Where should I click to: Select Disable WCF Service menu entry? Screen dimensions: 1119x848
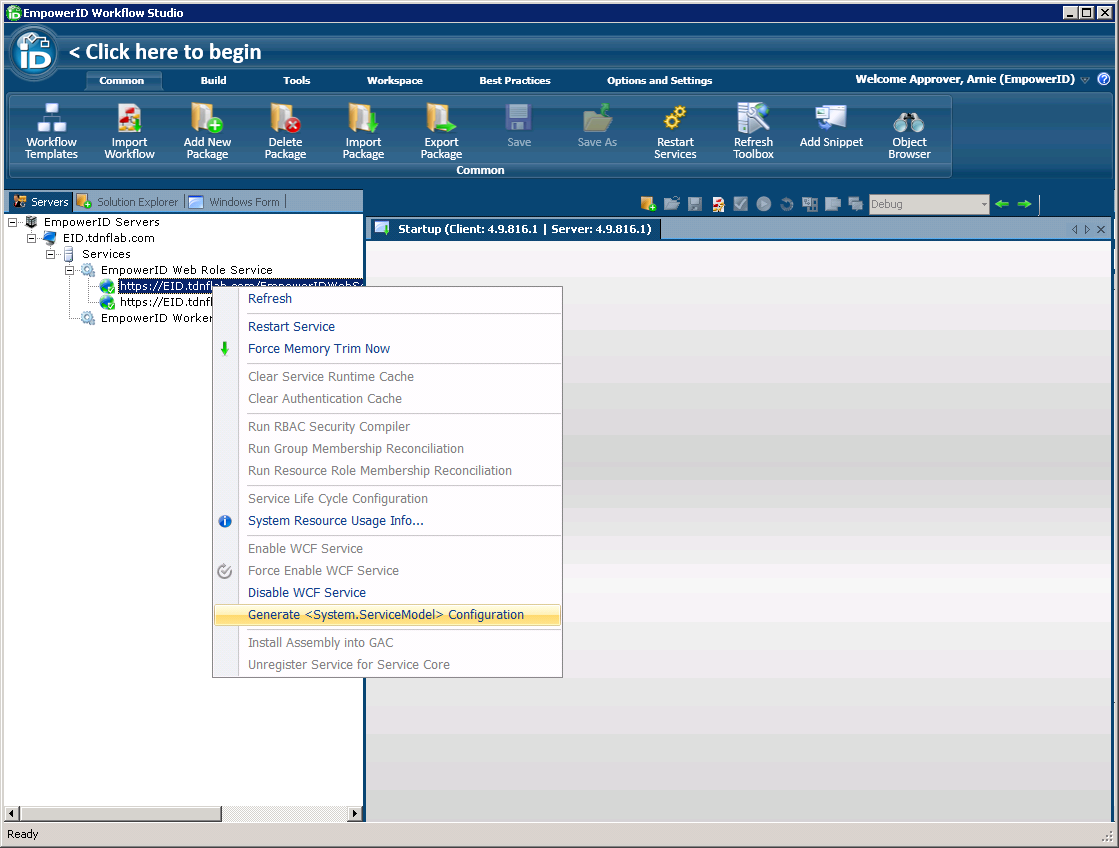coord(306,593)
